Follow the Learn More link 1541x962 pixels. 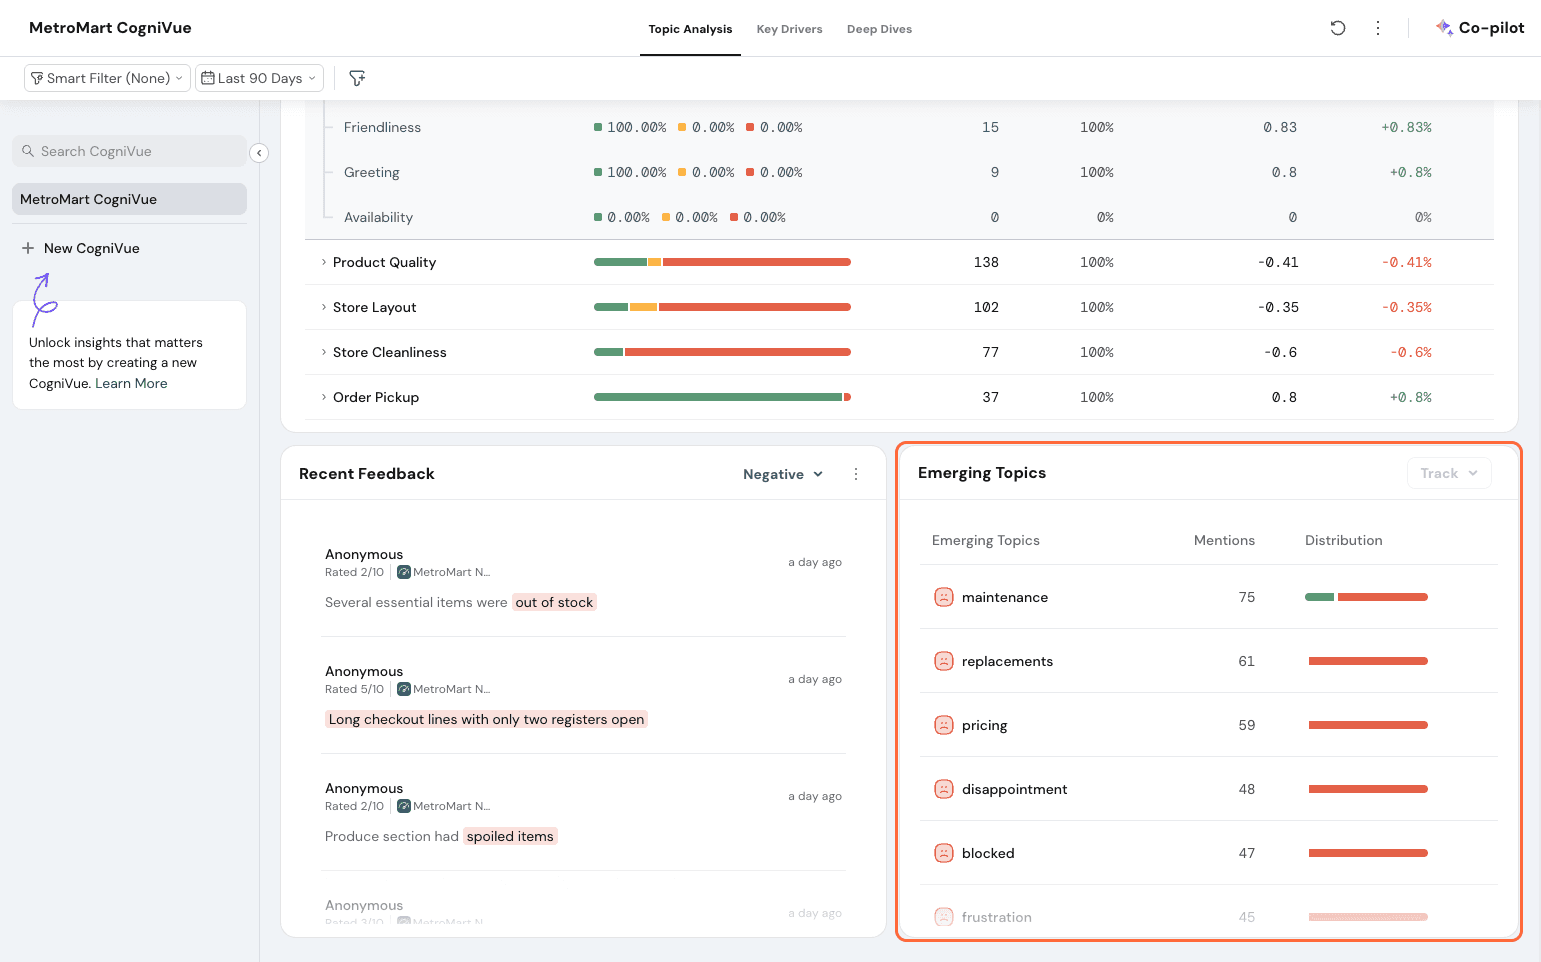coord(131,383)
